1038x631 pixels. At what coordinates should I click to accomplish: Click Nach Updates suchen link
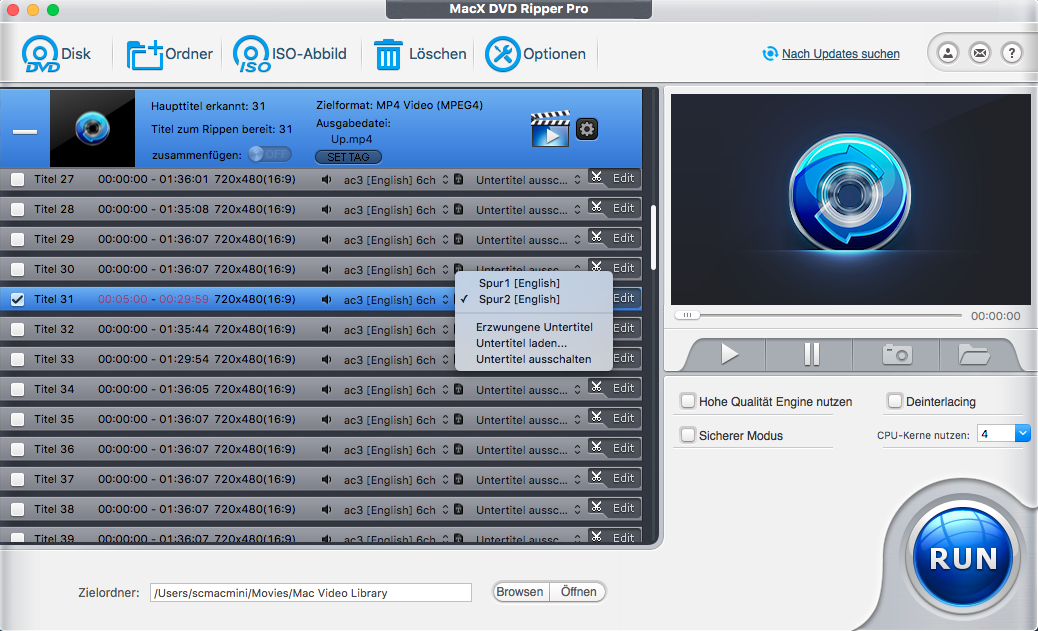click(840, 54)
